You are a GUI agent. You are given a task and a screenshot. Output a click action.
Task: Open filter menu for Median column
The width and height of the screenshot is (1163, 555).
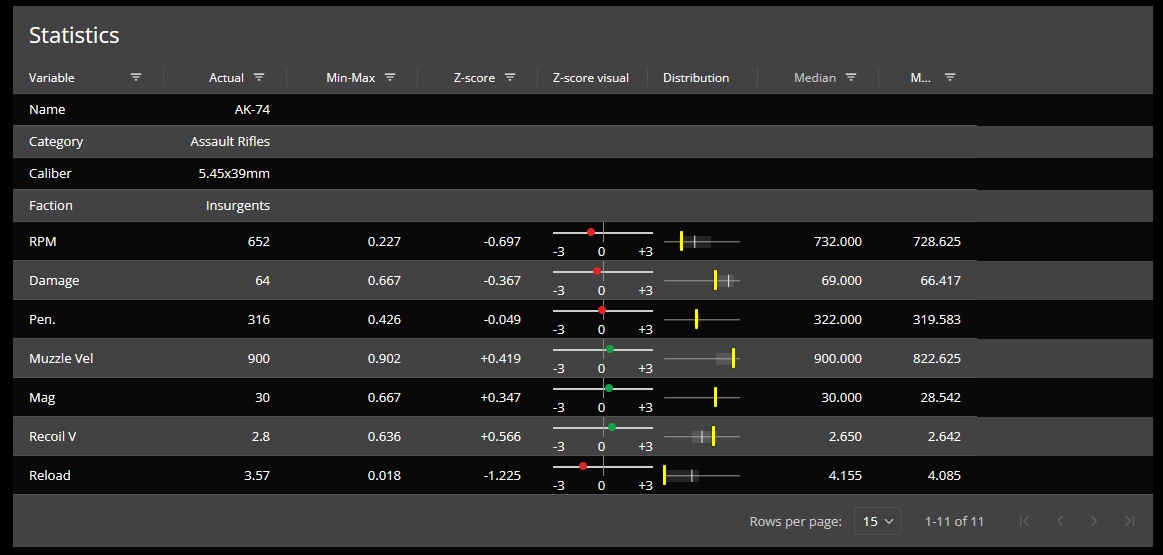[851, 77]
